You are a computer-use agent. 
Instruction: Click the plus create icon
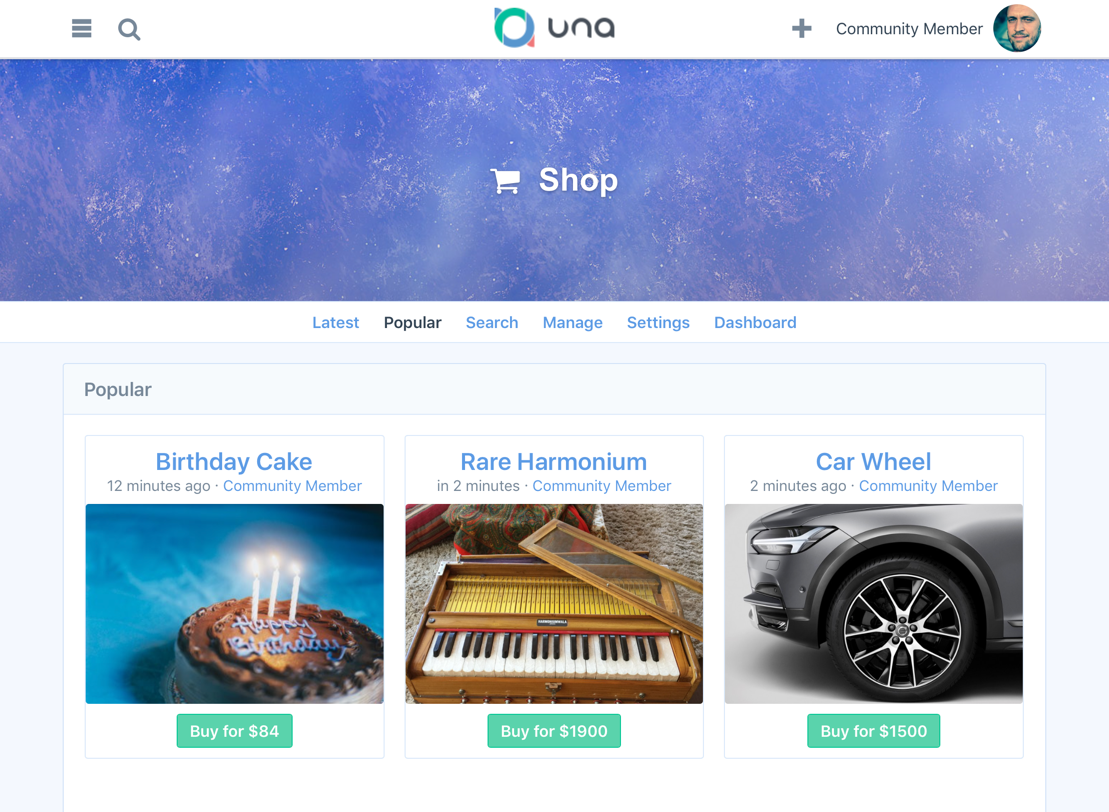click(801, 28)
